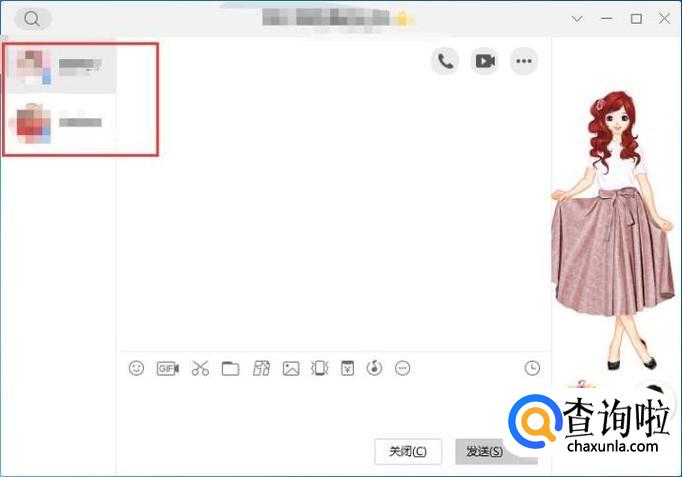The width and height of the screenshot is (682, 477).
Task: Open the GIF sticker panel
Action: click(167, 369)
